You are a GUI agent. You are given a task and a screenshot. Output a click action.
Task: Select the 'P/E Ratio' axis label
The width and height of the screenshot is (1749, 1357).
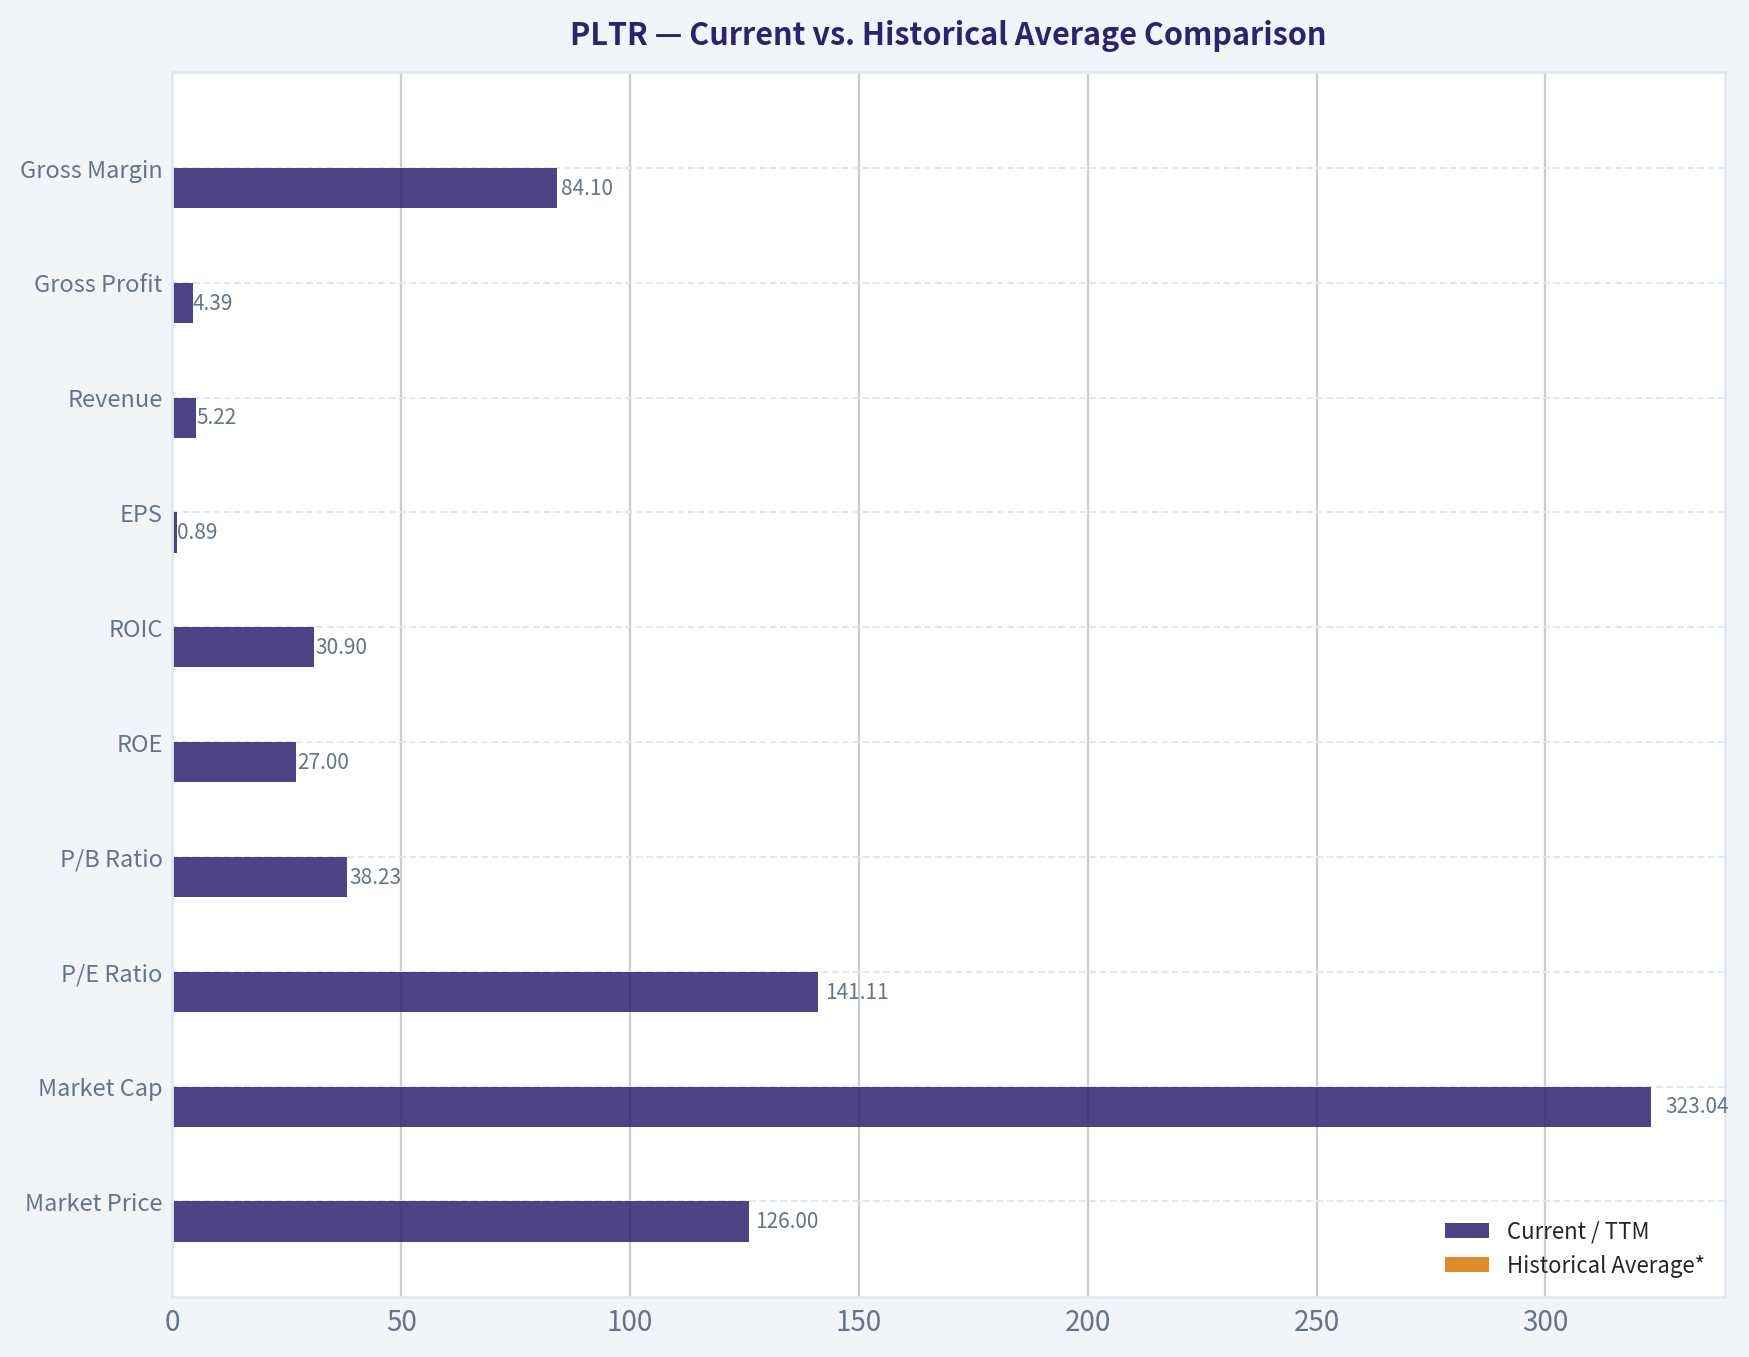[111, 974]
